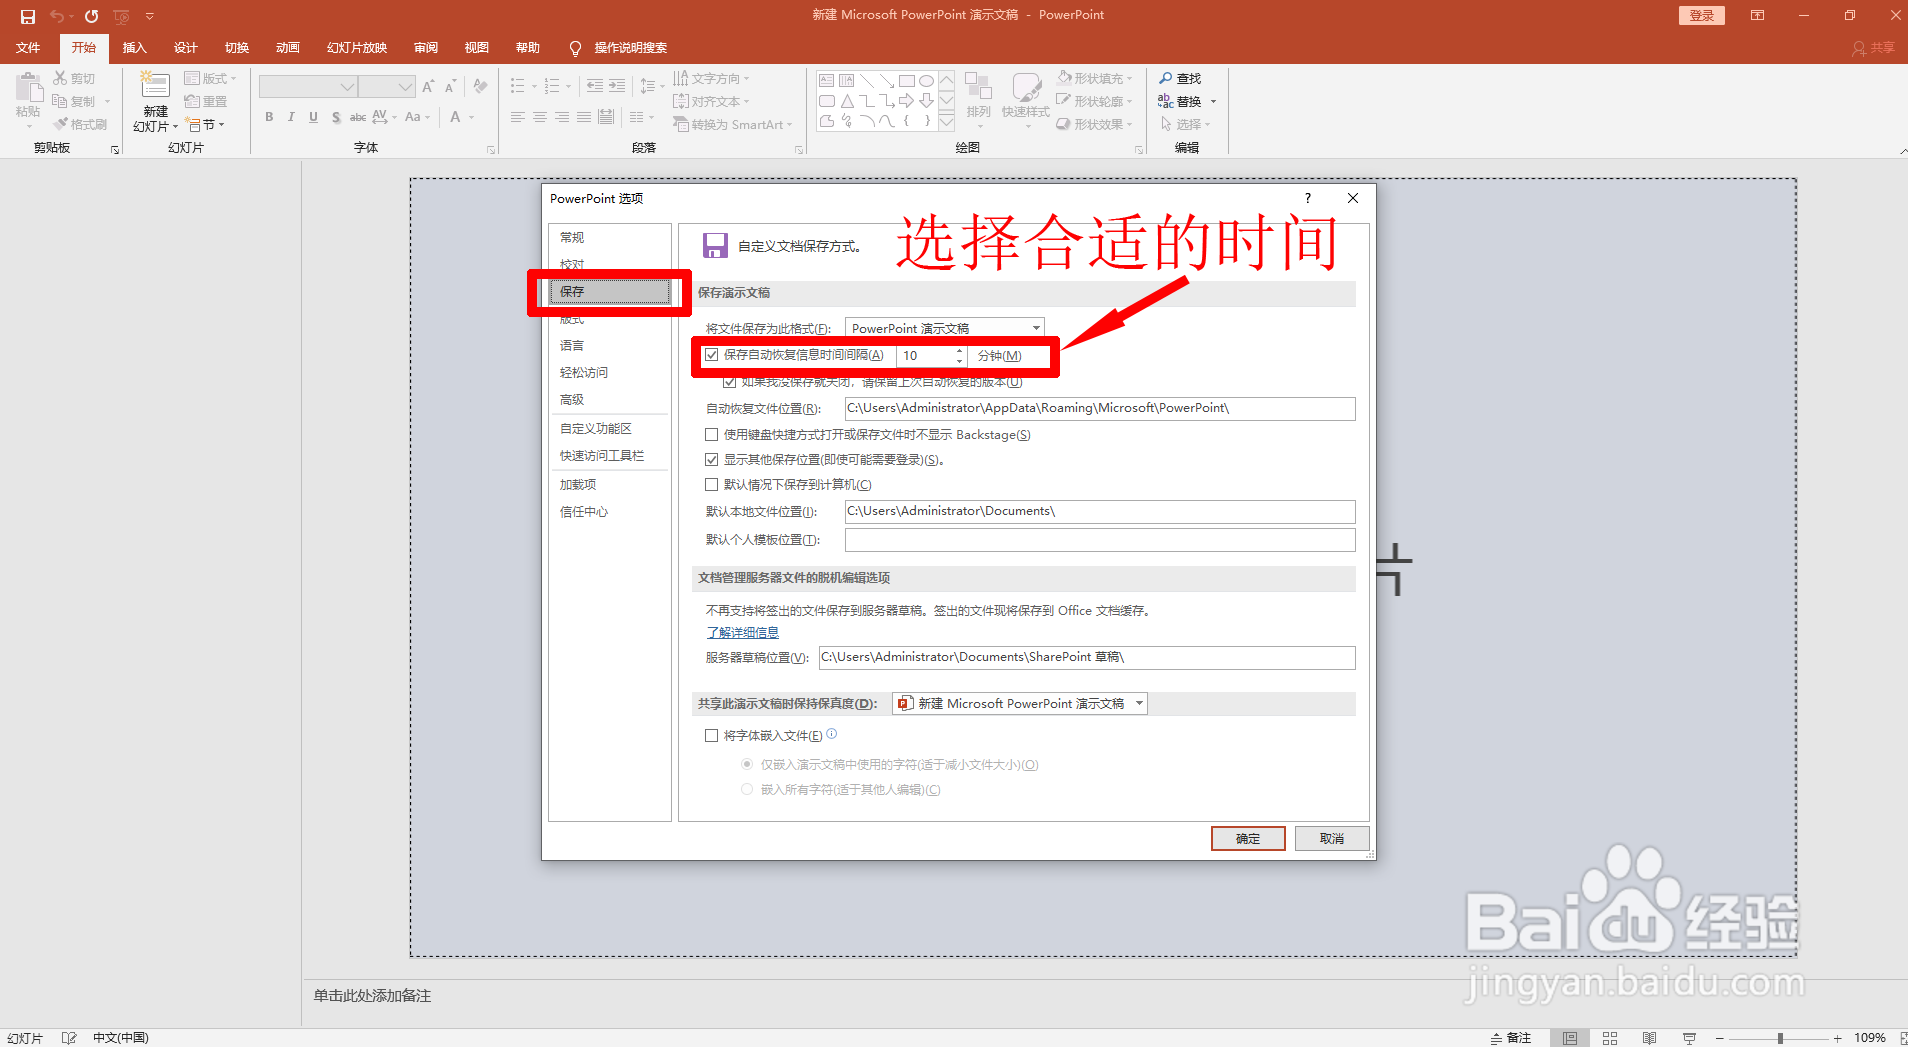The height and width of the screenshot is (1047, 1908).
Task: Increase autosave minutes with spinner up arrow
Action: click(960, 350)
